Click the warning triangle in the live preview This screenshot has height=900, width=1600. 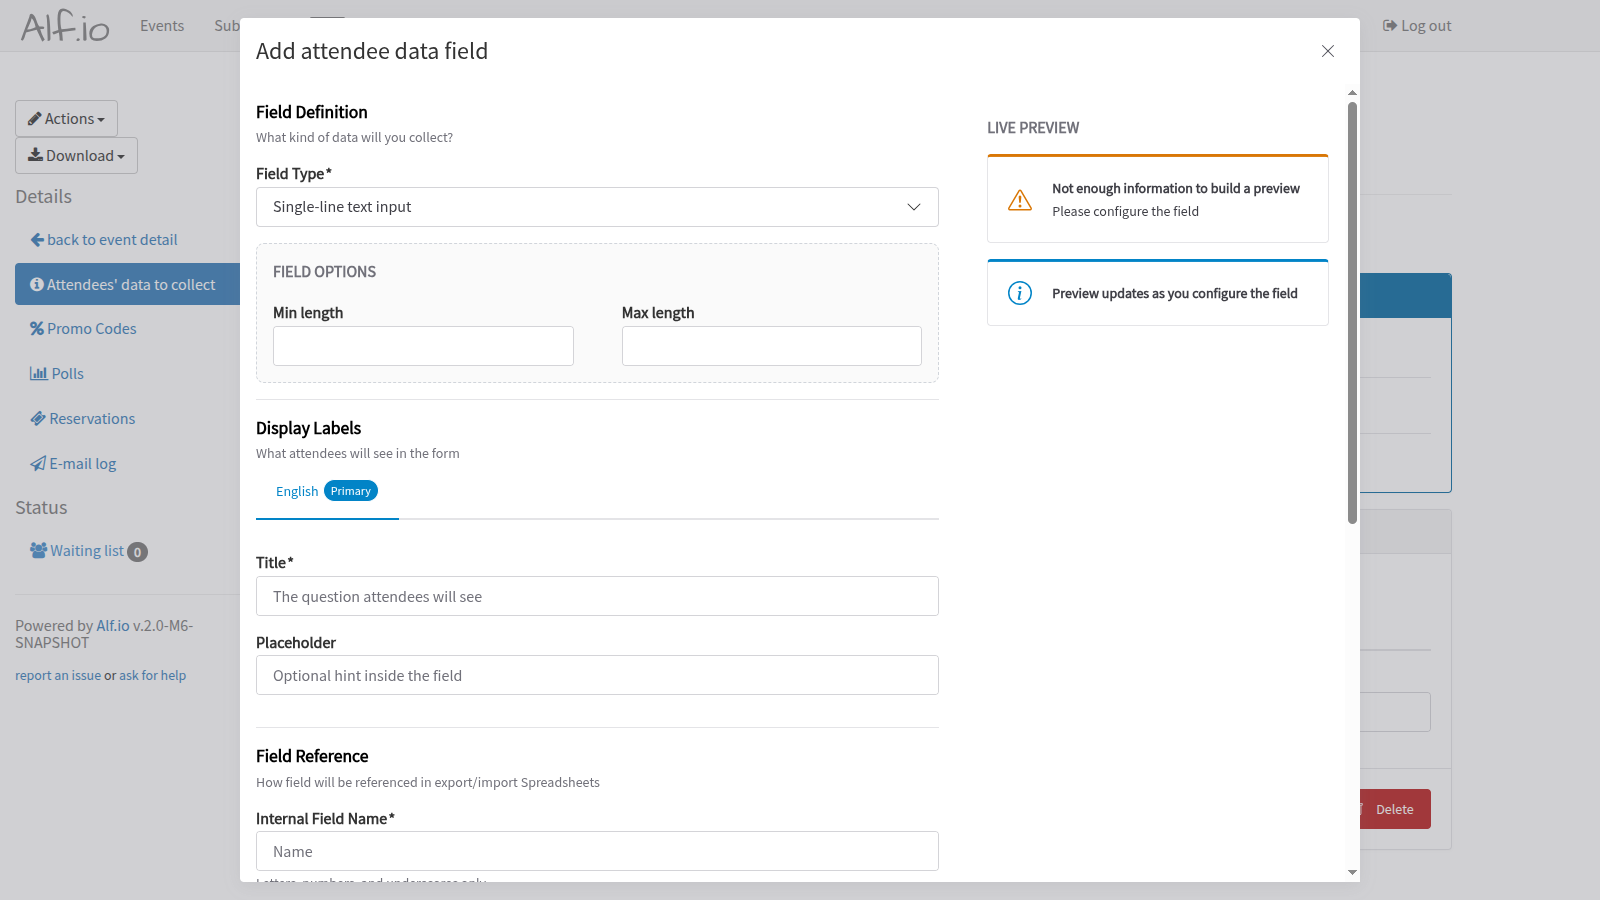[1019, 199]
